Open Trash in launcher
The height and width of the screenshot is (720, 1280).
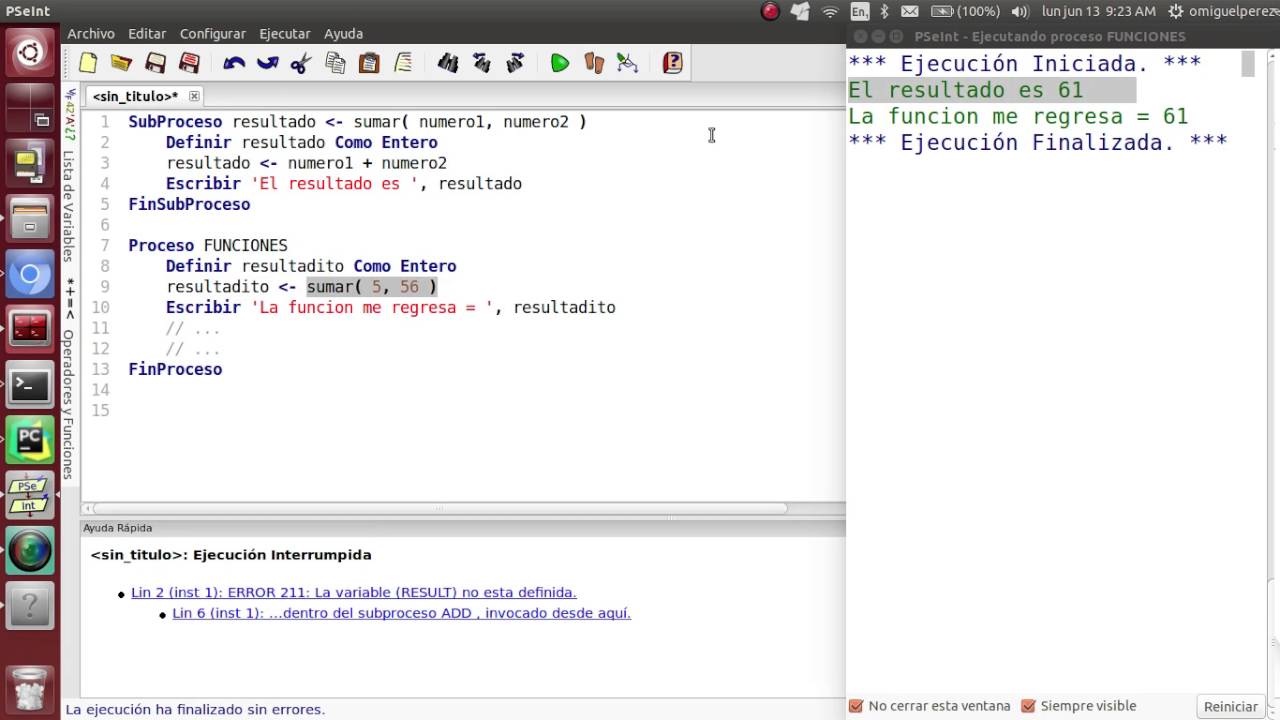point(30,688)
